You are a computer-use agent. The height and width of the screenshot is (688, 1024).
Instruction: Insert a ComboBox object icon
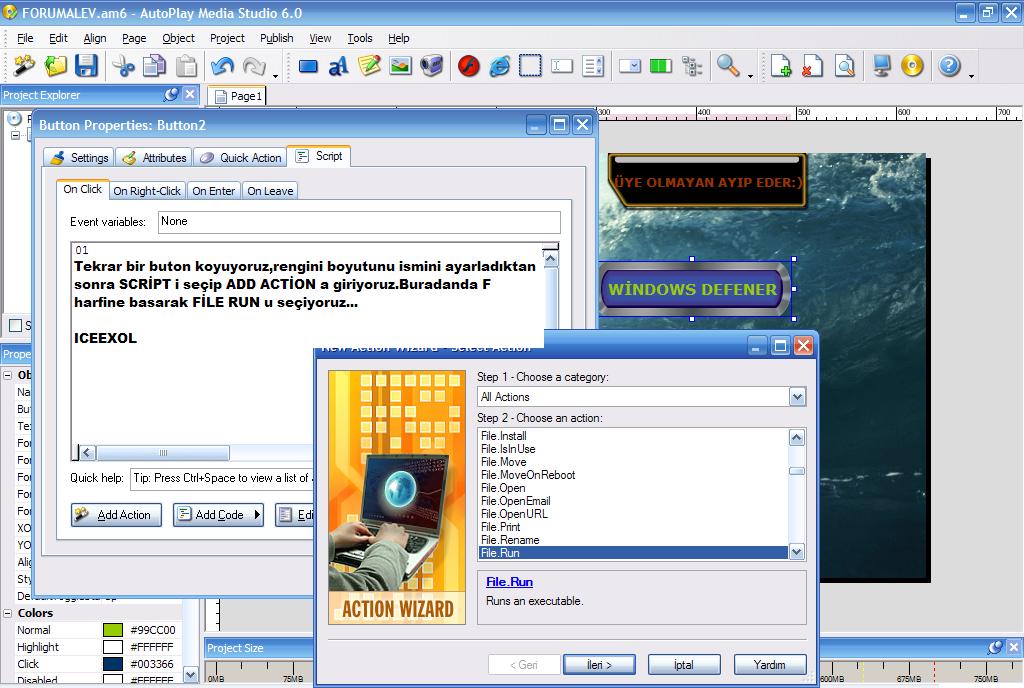pos(630,66)
